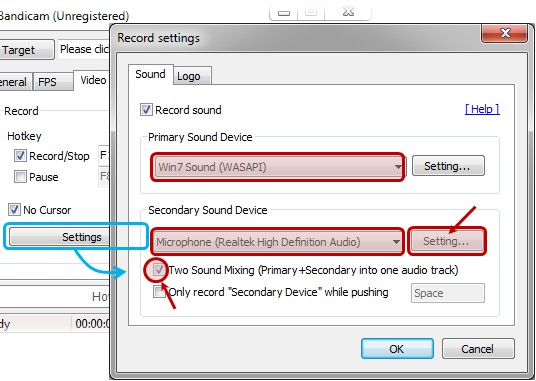Open Secondary Sound Device Microphone dropdown
The width and height of the screenshot is (536, 381).
click(278, 242)
